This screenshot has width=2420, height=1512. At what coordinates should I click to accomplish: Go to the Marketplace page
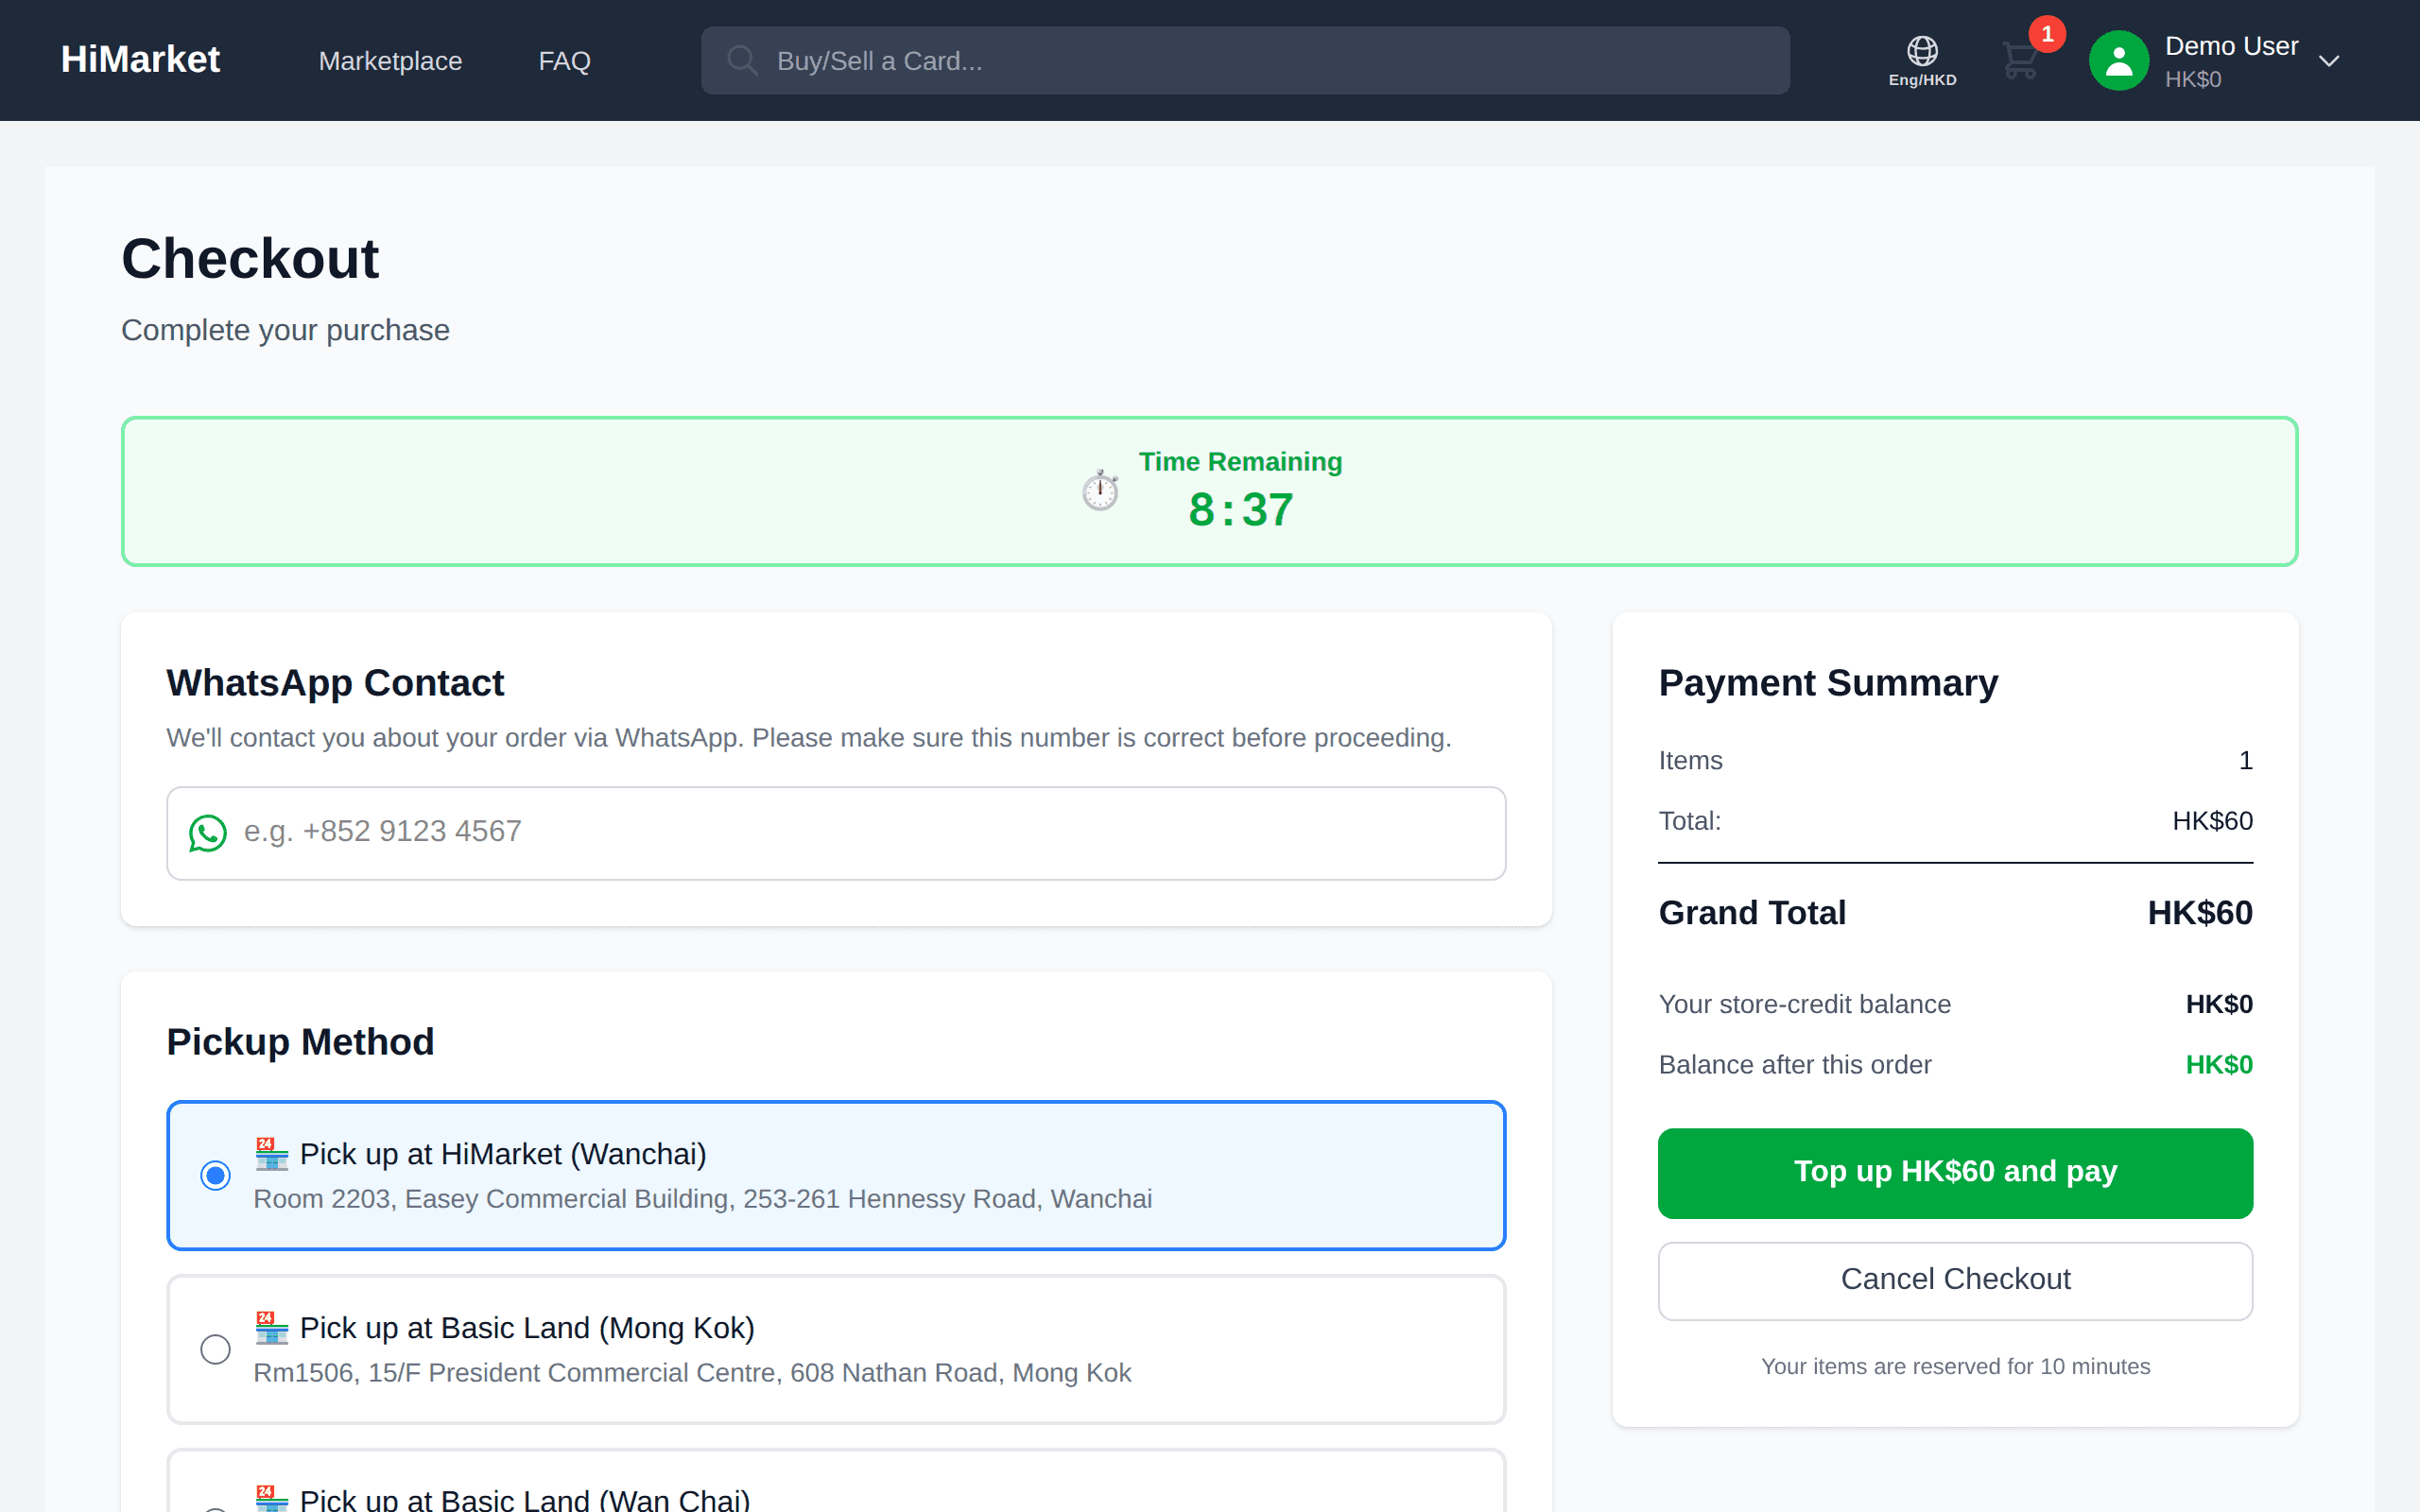(x=390, y=61)
